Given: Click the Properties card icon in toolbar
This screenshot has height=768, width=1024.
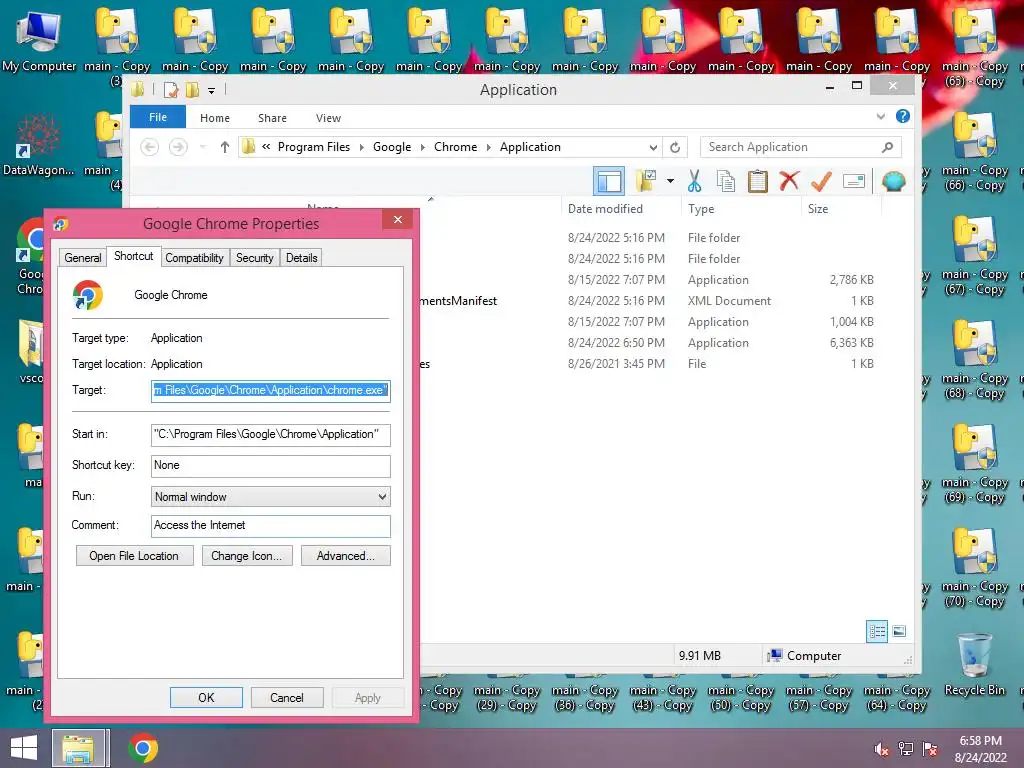Looking at the screenshot, I should (x=854, y=181).
